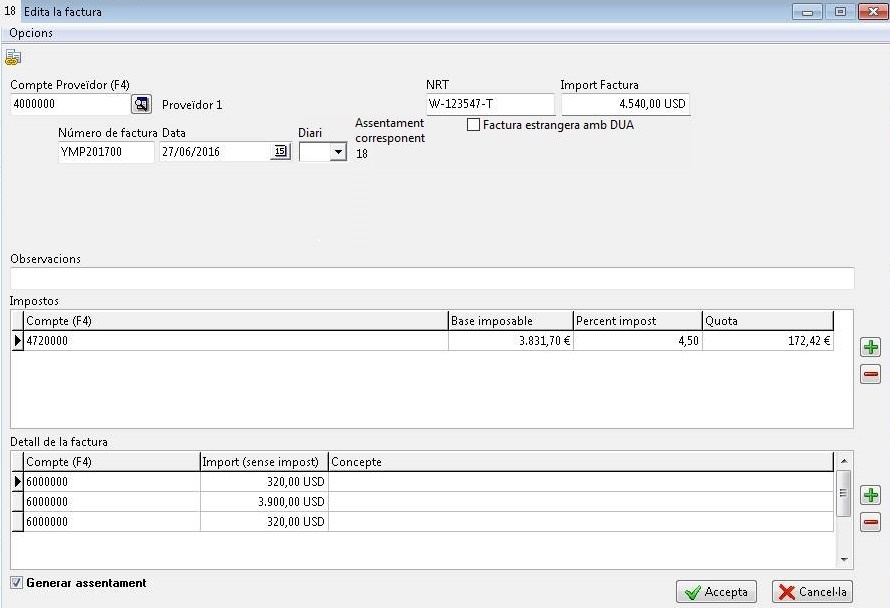
Task: Edit the Import Factura amount field
Action: pyautogui.click(x=625, y=104)
